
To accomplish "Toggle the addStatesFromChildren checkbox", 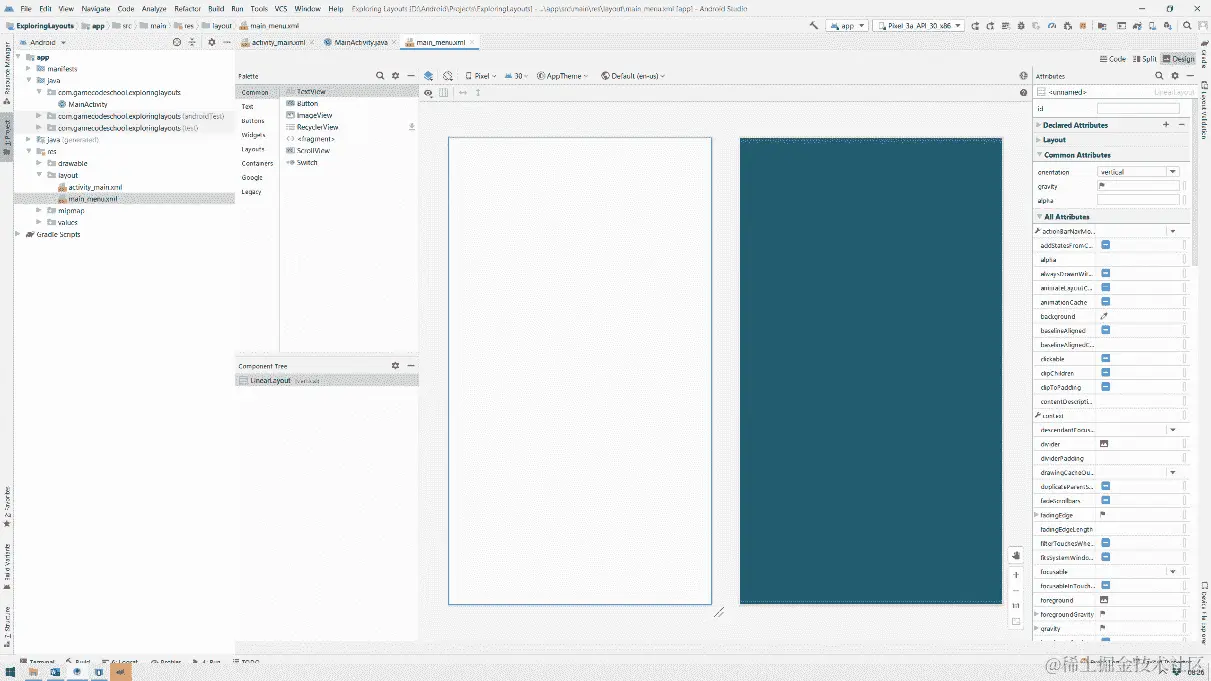I will point(1105,245).
